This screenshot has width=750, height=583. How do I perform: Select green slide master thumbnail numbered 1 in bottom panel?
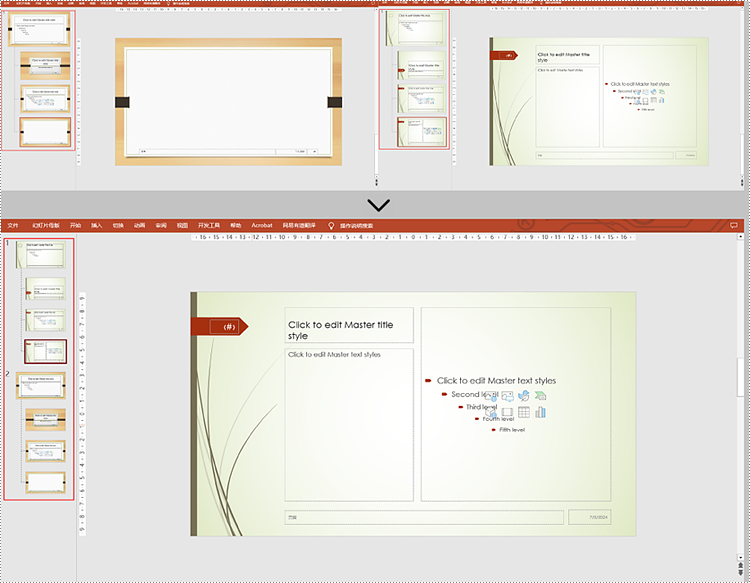[x=41, y=254]
